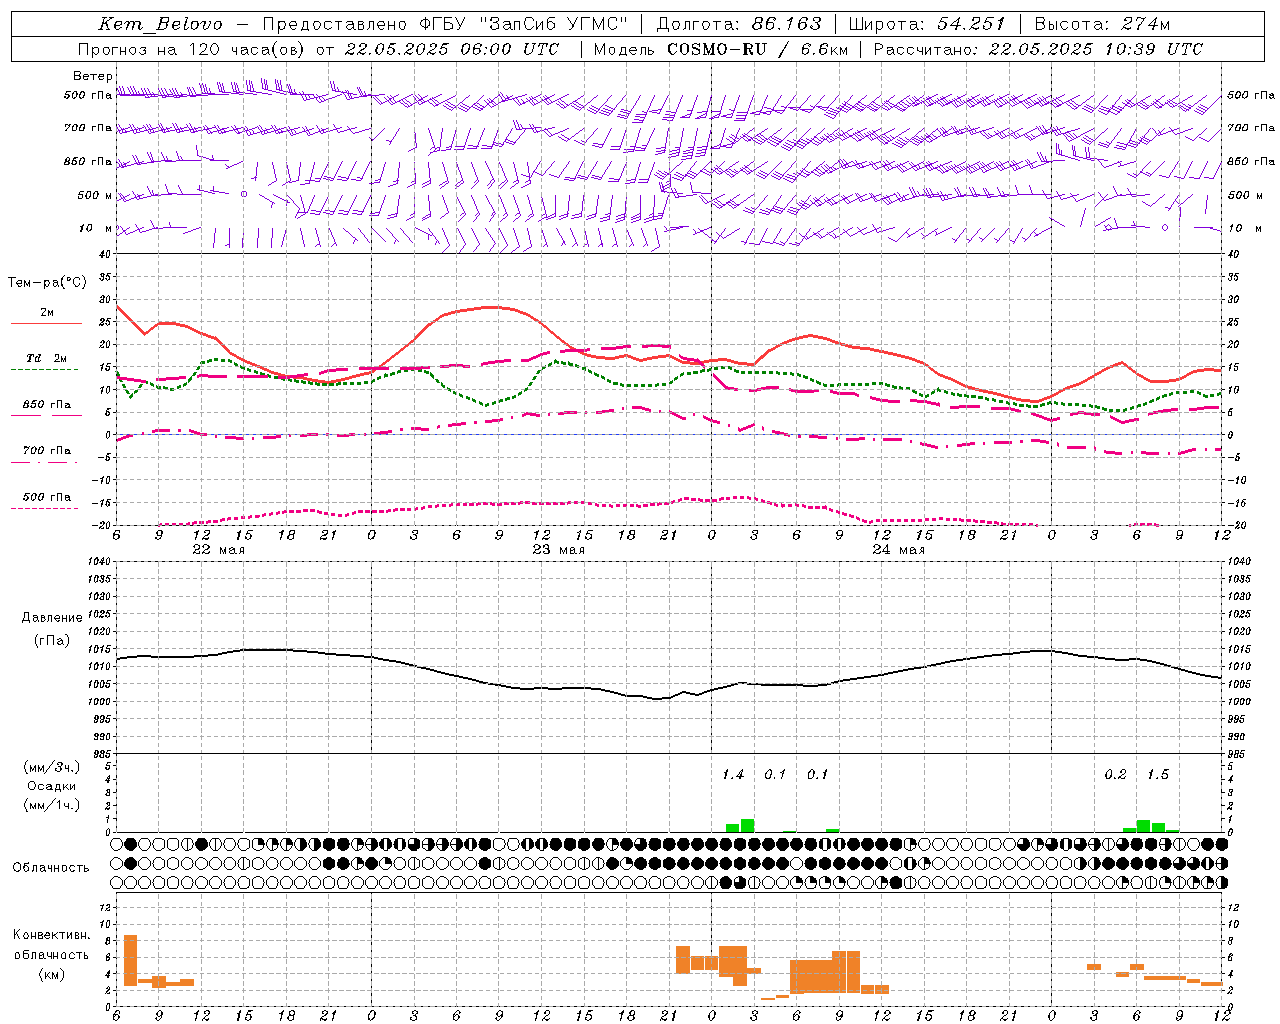Click the 500 м wind level label on left

[x=95, y=195]
